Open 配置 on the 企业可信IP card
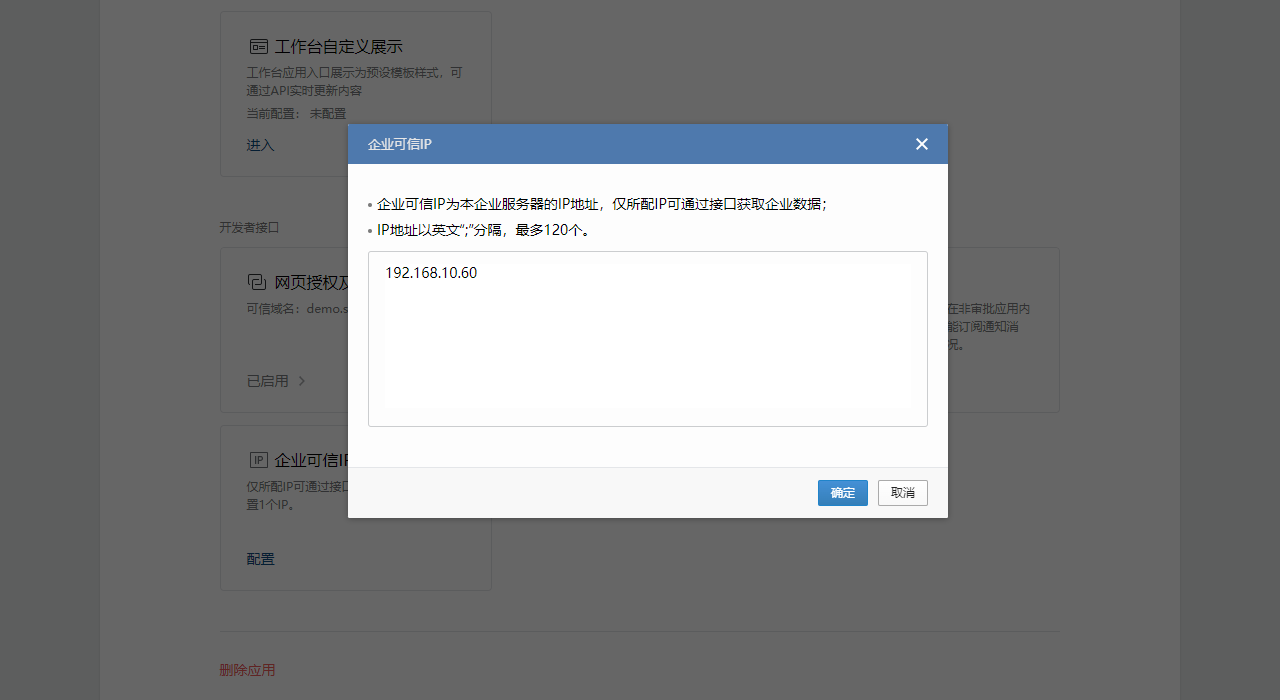Image resolution: width=1280 pixels, height=700 pixels. [x=260, y=559]
